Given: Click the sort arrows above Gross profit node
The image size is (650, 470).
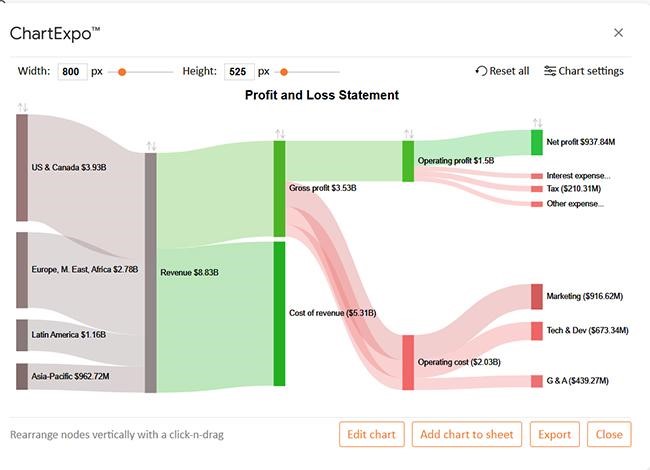Looking at the screenshot, I should (x=280, y=133).
